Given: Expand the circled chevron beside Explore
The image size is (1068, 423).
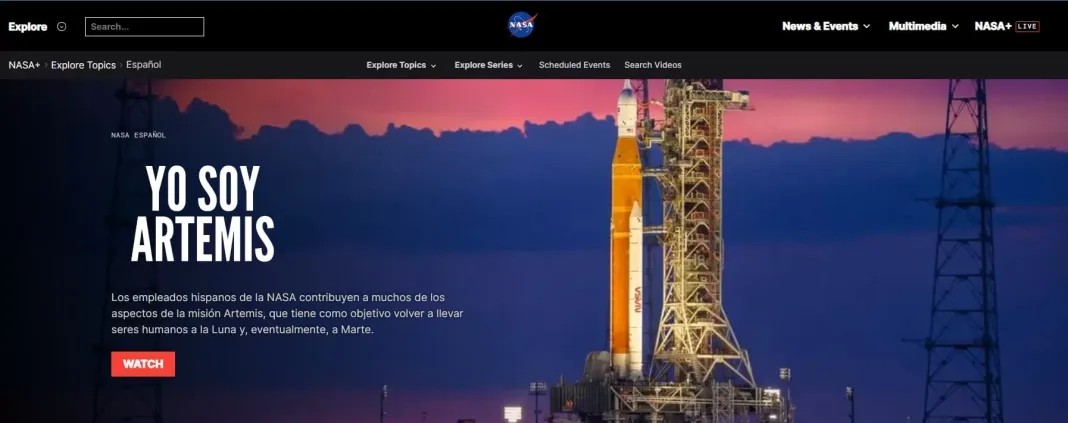Looking at the screenshot, I should click(x=62, y=27).
